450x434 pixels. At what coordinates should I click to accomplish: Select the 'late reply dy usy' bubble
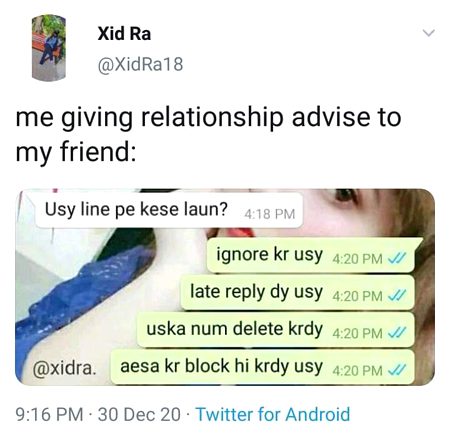pyautogui.click(x=298, y=293)
